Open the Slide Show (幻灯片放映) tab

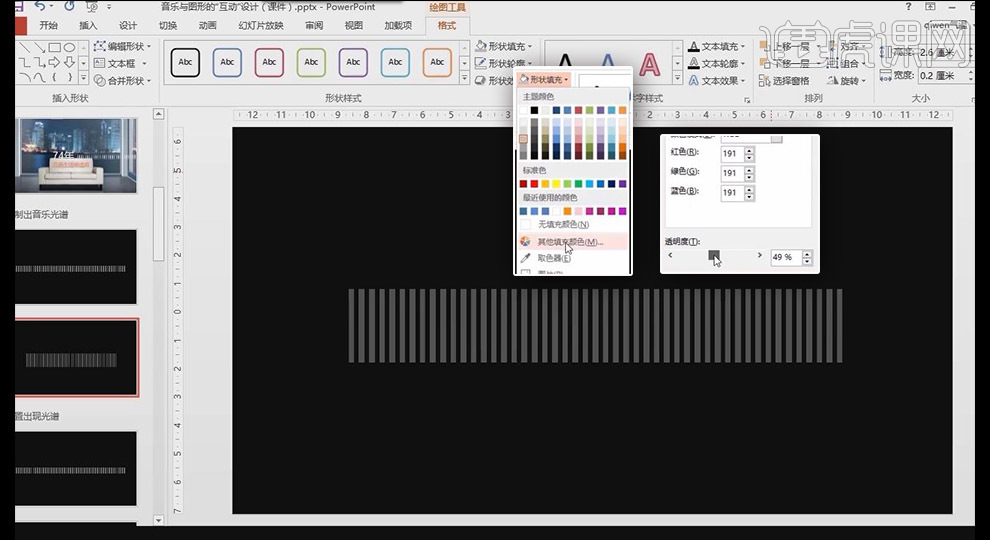(x=261, y=25)
